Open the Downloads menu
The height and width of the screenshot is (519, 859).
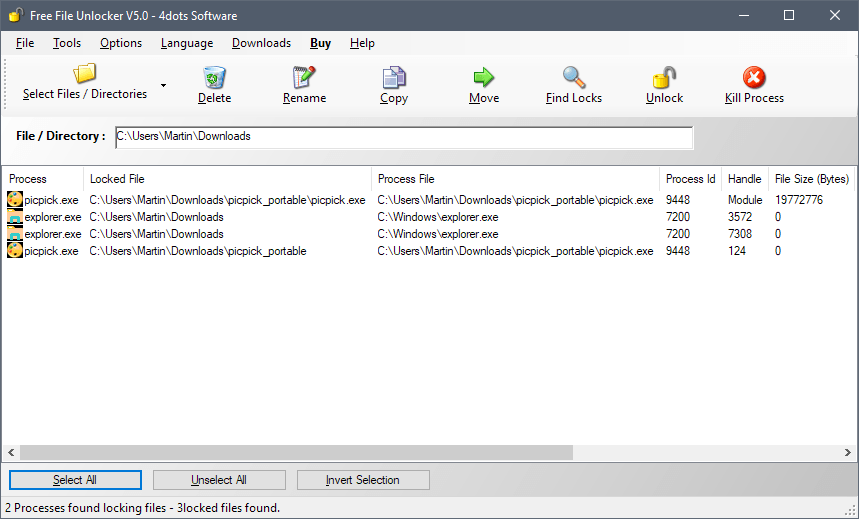point(261,43)
